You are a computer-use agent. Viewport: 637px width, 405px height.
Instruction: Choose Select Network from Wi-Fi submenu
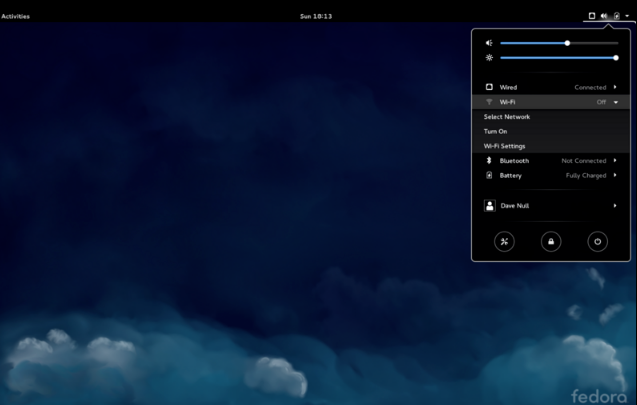507,117
